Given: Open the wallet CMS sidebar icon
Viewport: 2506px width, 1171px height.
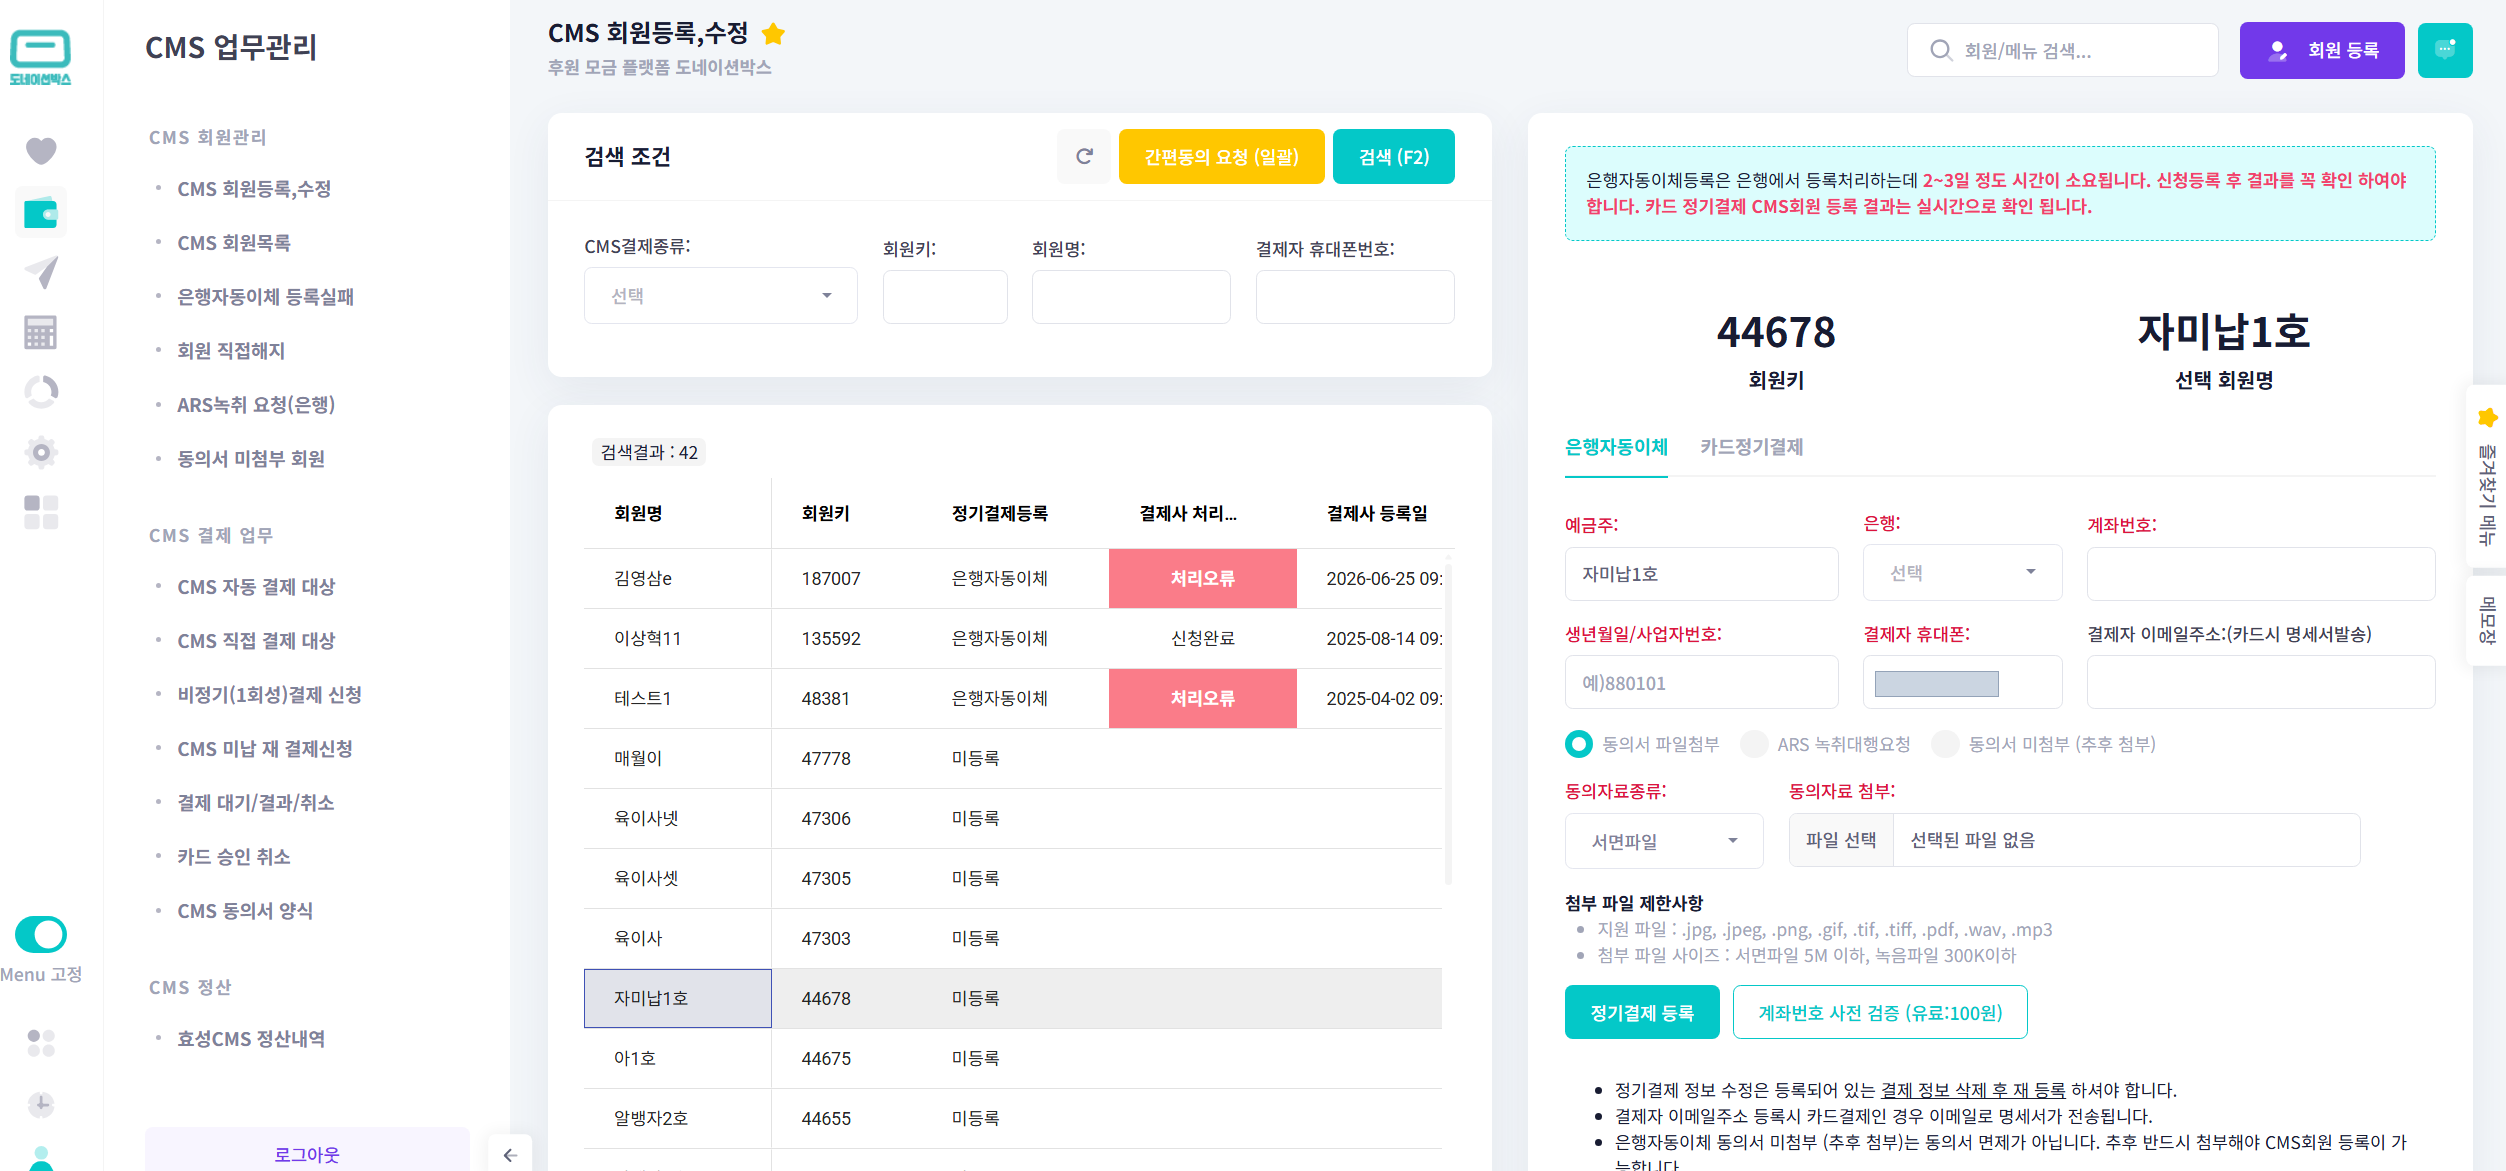Looking at the screenshot, I should 41,212.
